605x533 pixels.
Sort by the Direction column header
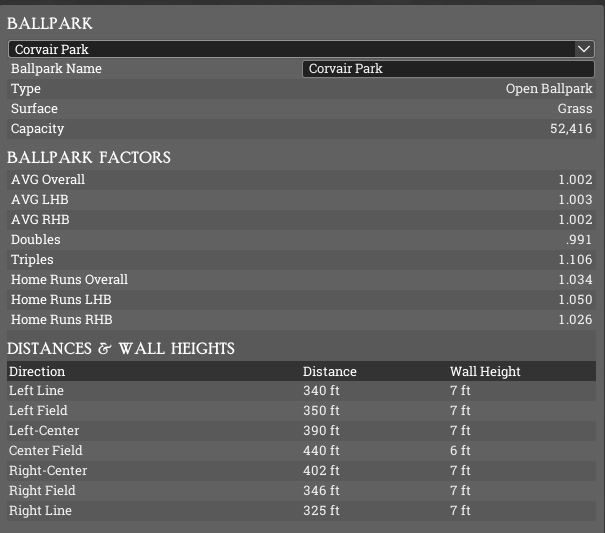click(x=37, y=371)
